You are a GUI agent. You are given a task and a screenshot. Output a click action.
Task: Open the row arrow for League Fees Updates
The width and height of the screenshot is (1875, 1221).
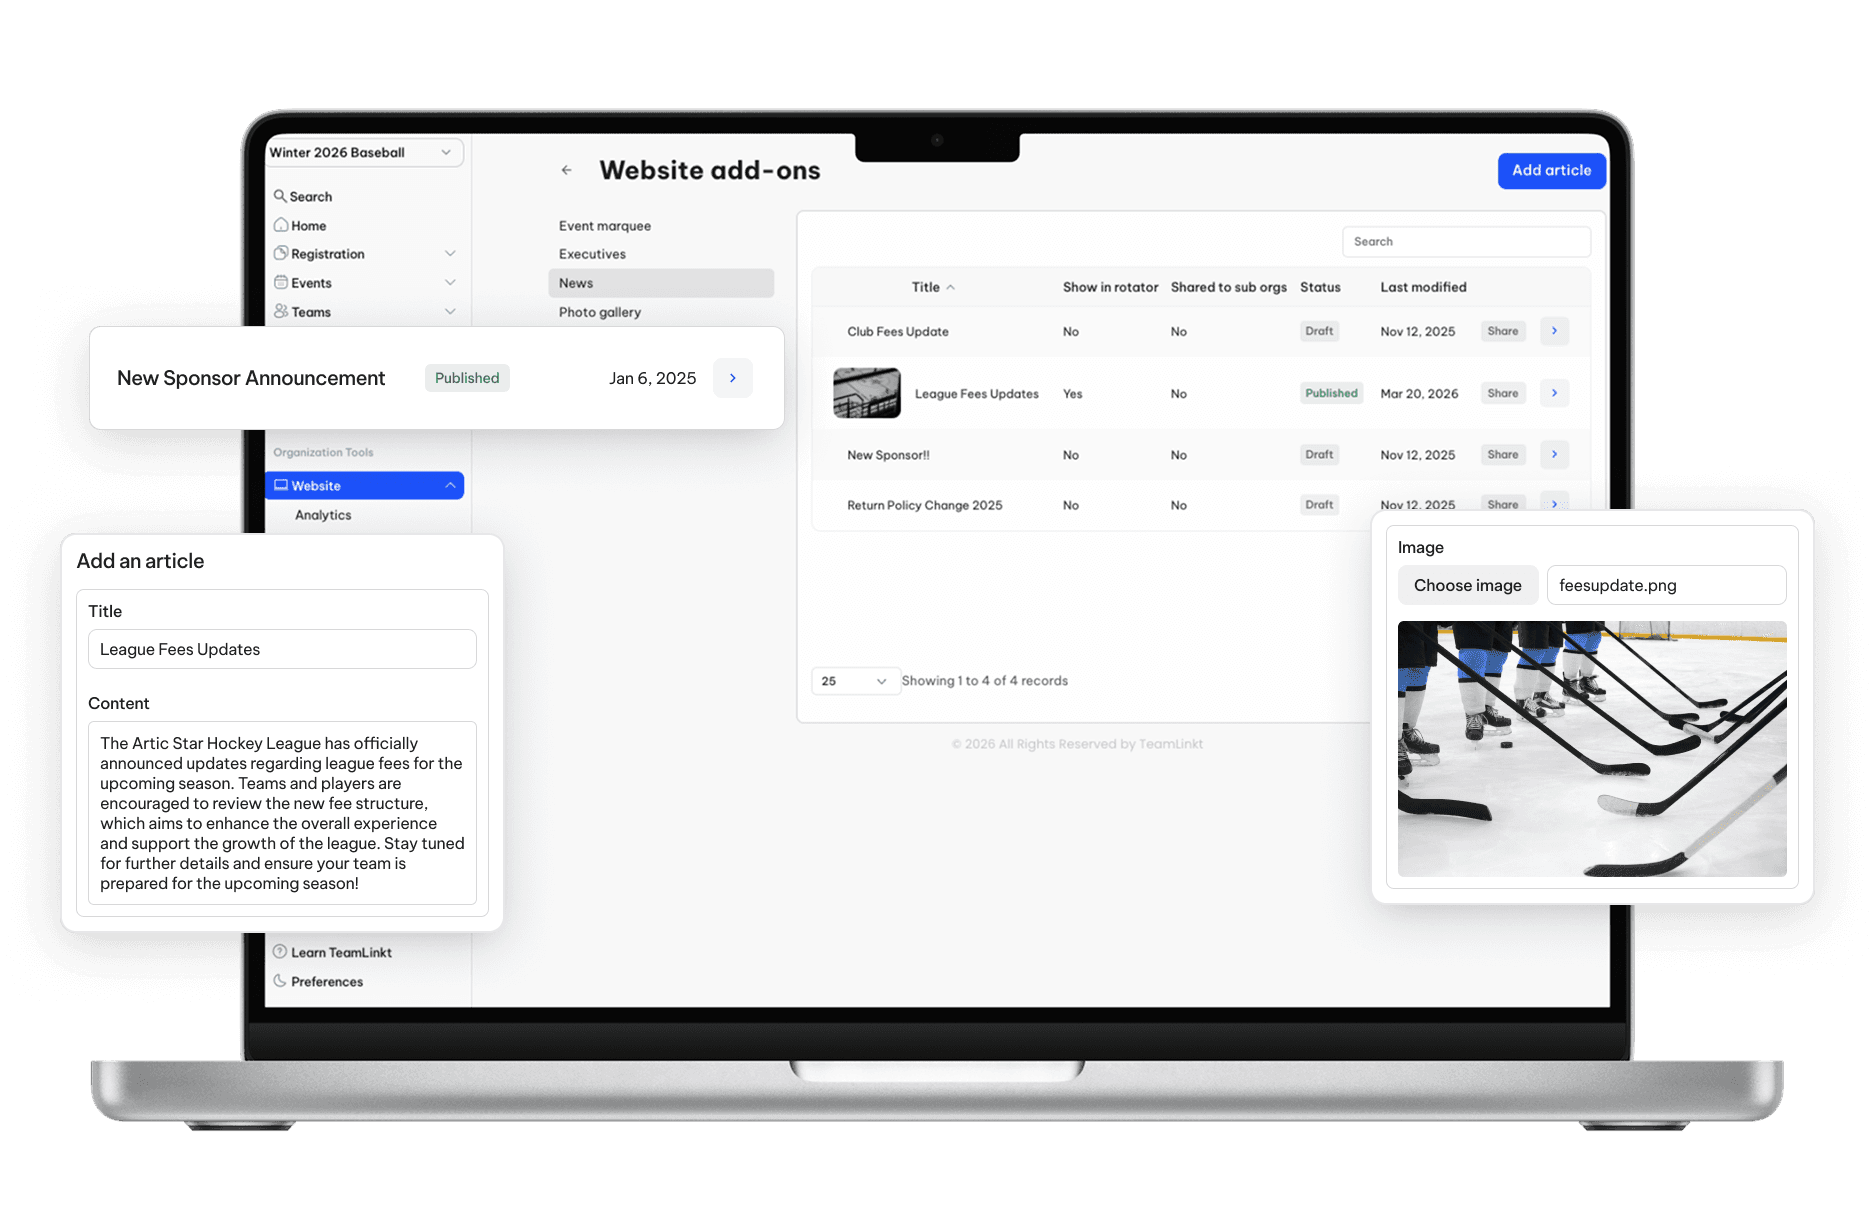click(1554, 393)
